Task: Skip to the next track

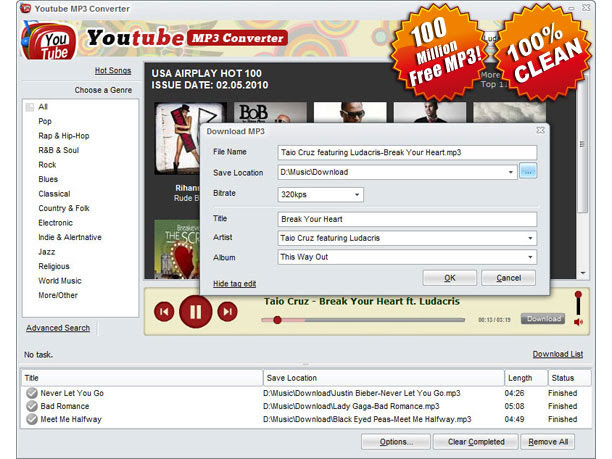Action: point(227,311)
